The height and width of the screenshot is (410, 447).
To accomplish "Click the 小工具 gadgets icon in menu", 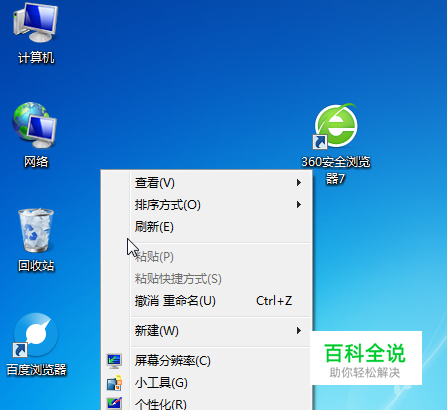I will [114, 383].
